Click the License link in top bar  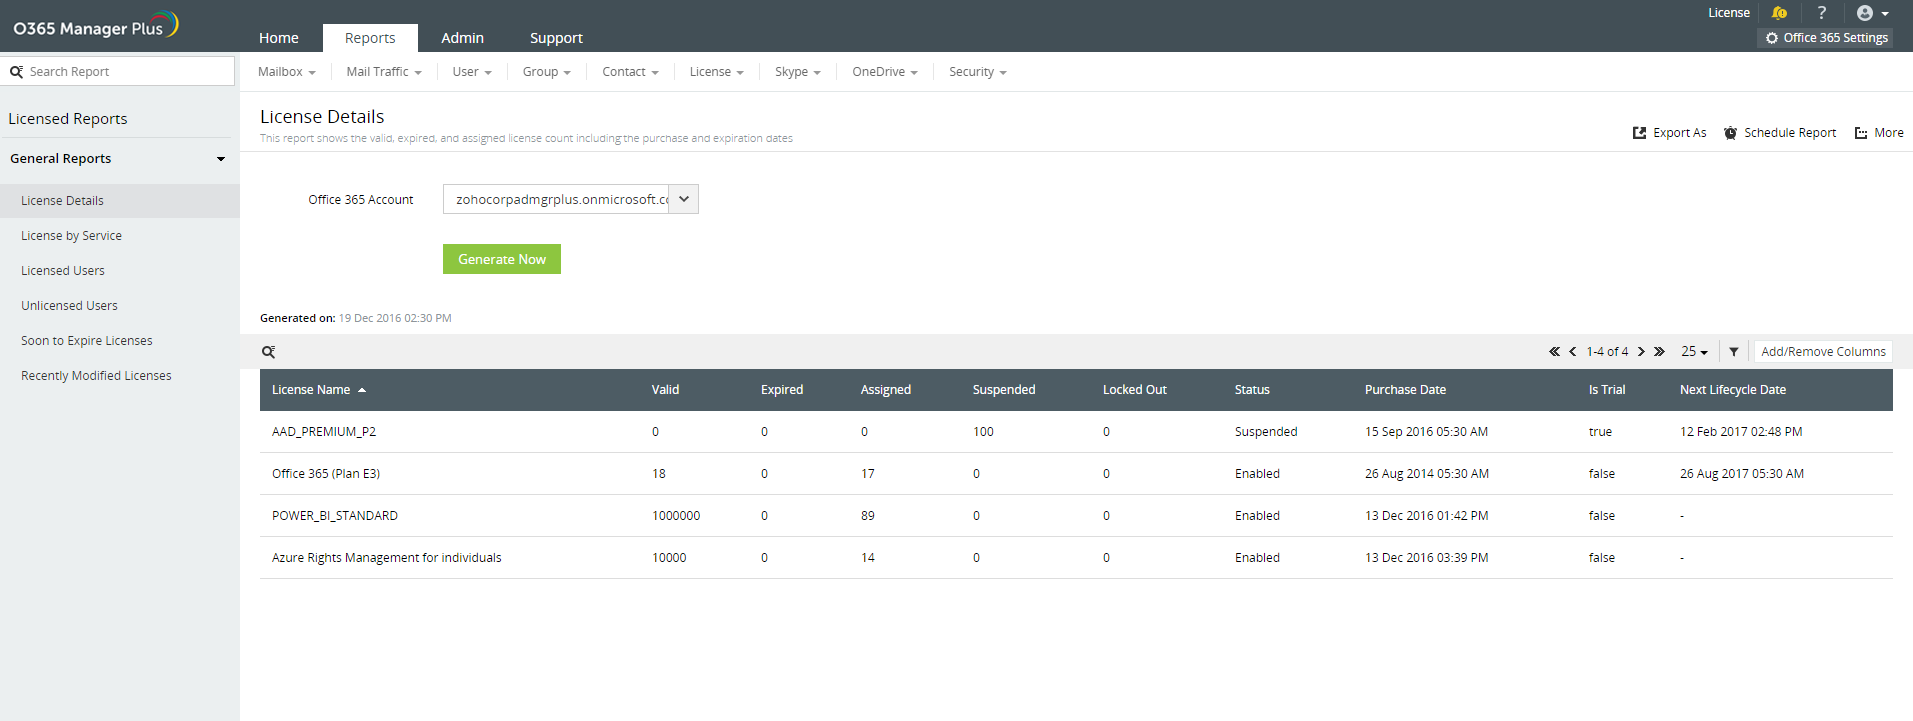pos(1729,13)
